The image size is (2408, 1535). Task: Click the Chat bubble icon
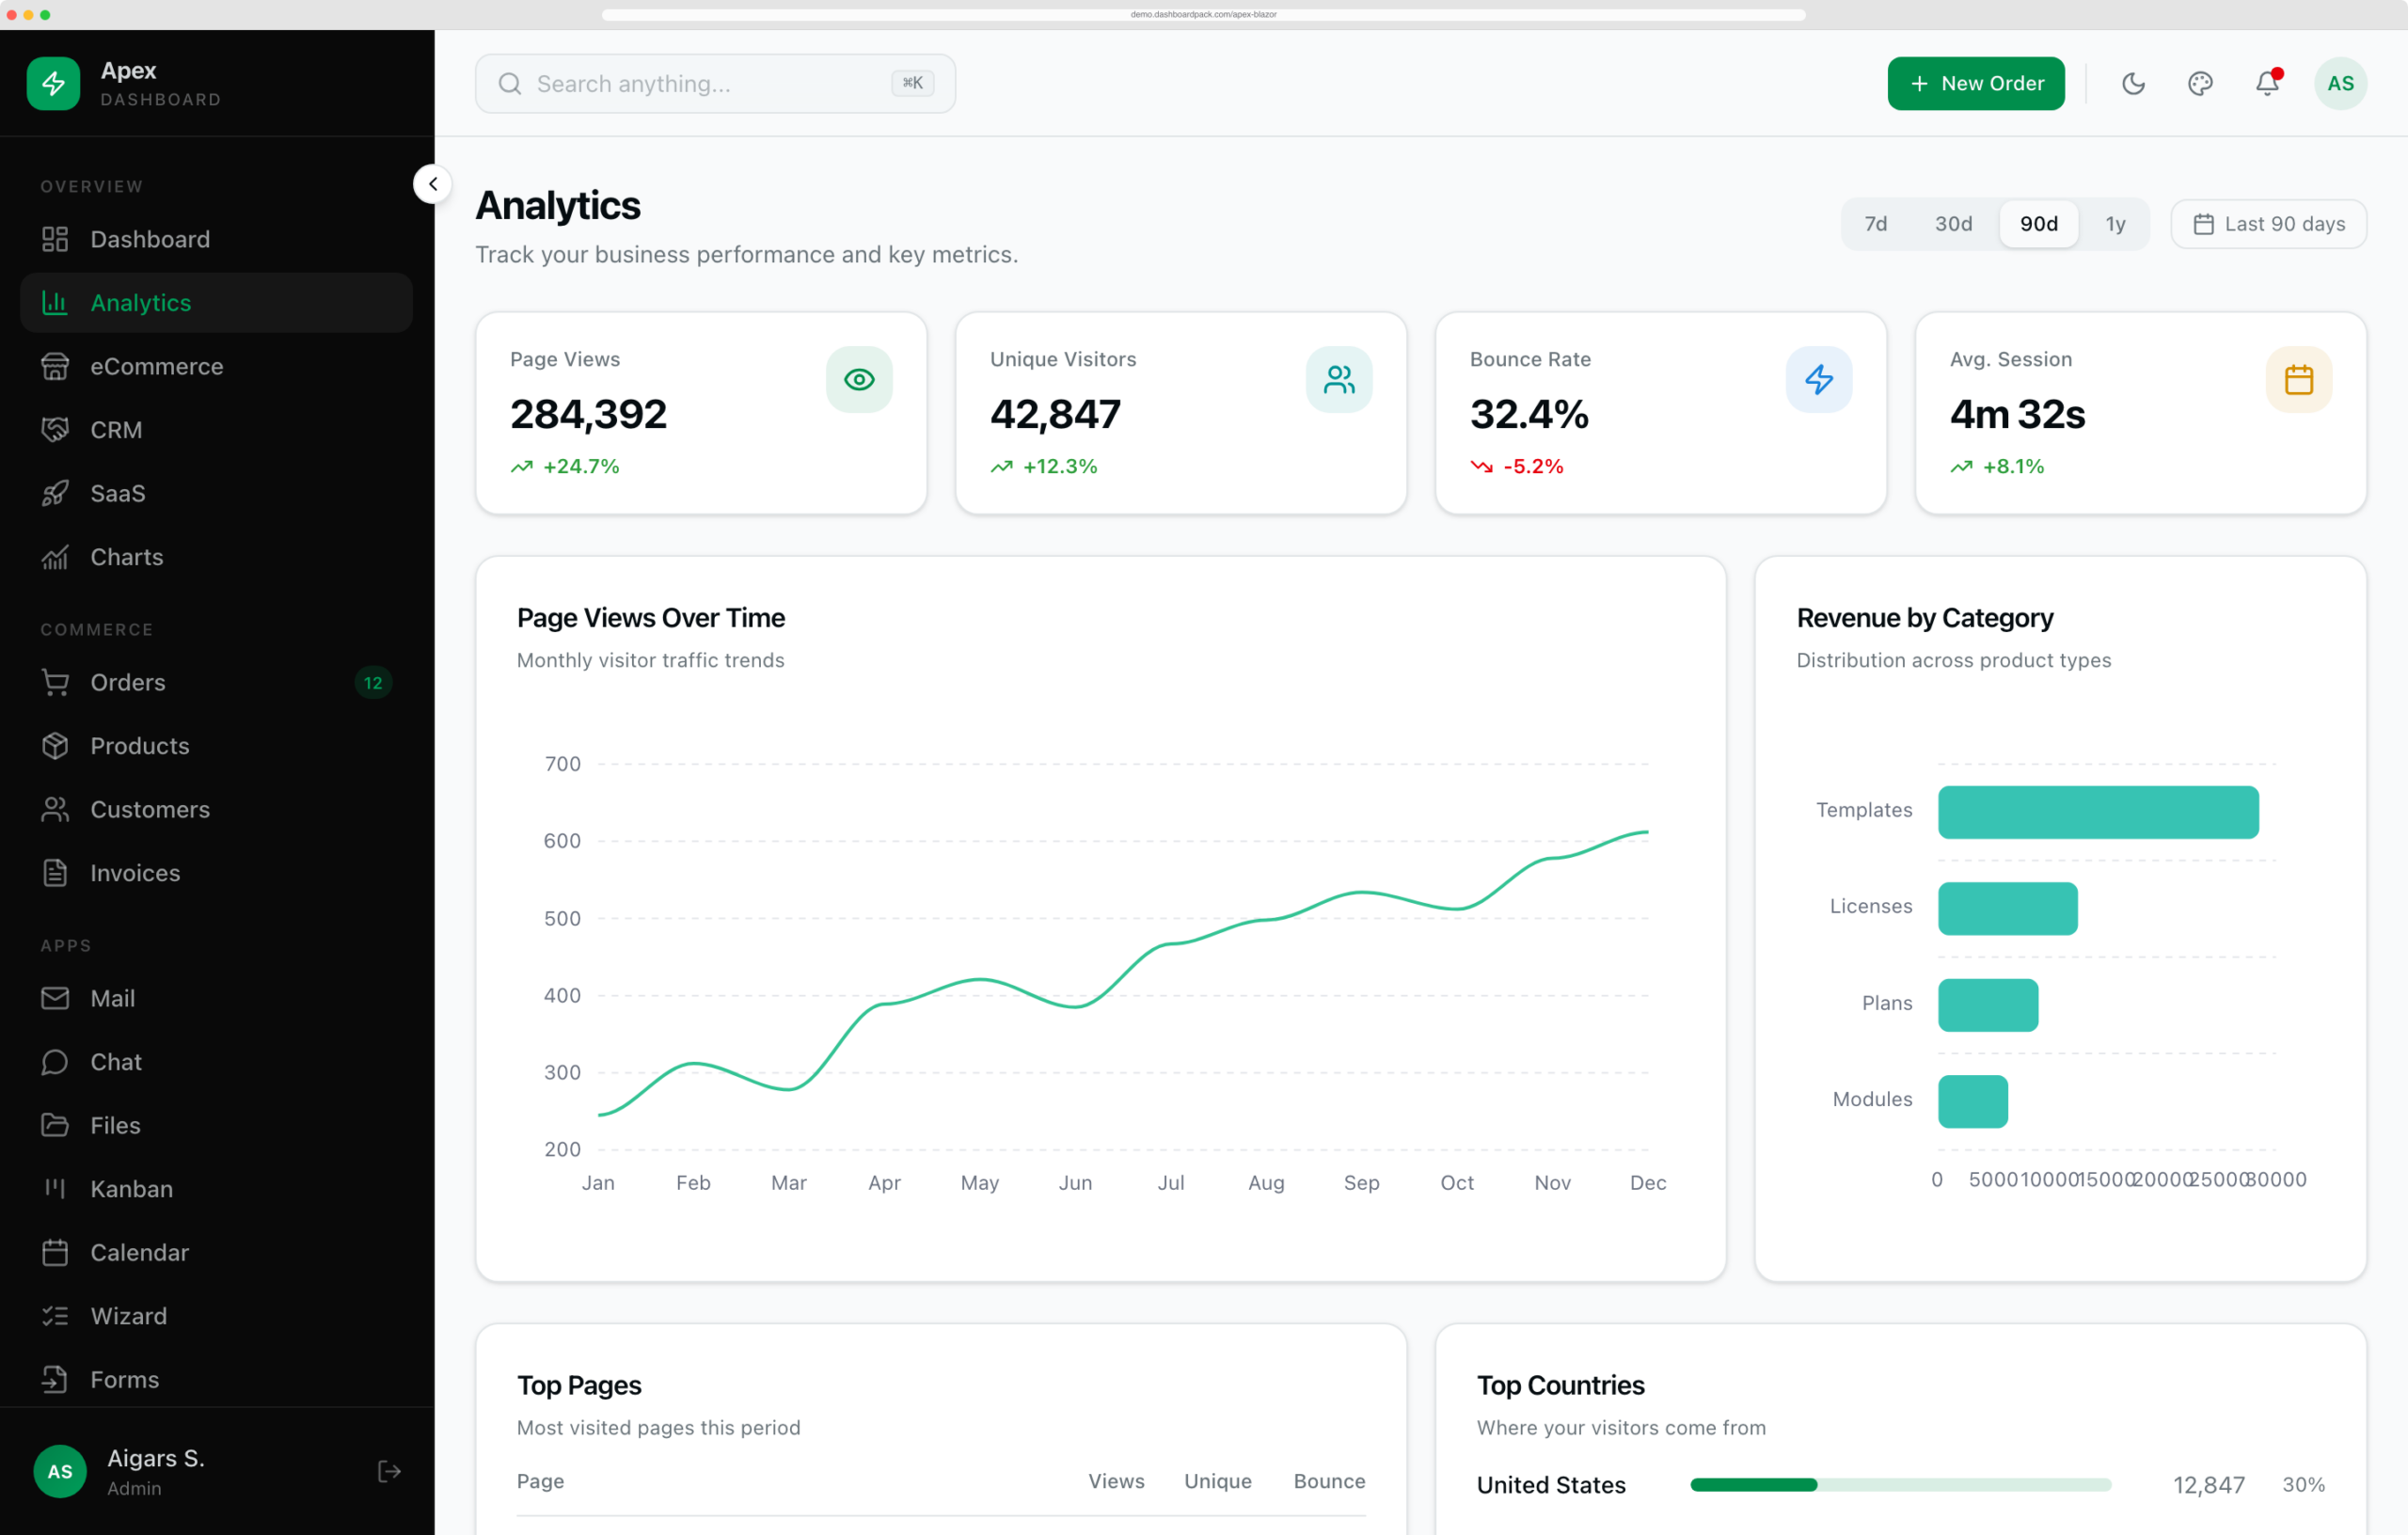coord(55,1062)
